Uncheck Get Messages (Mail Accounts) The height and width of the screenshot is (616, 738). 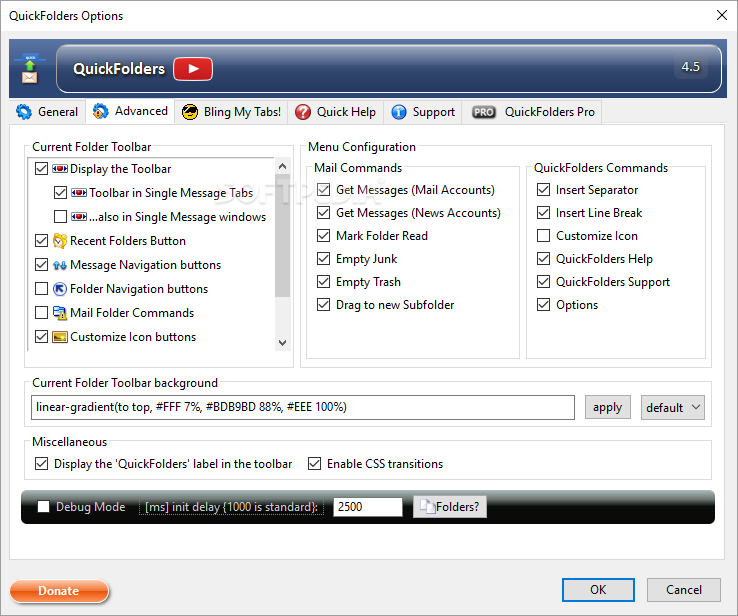click(x=323, y=190)
